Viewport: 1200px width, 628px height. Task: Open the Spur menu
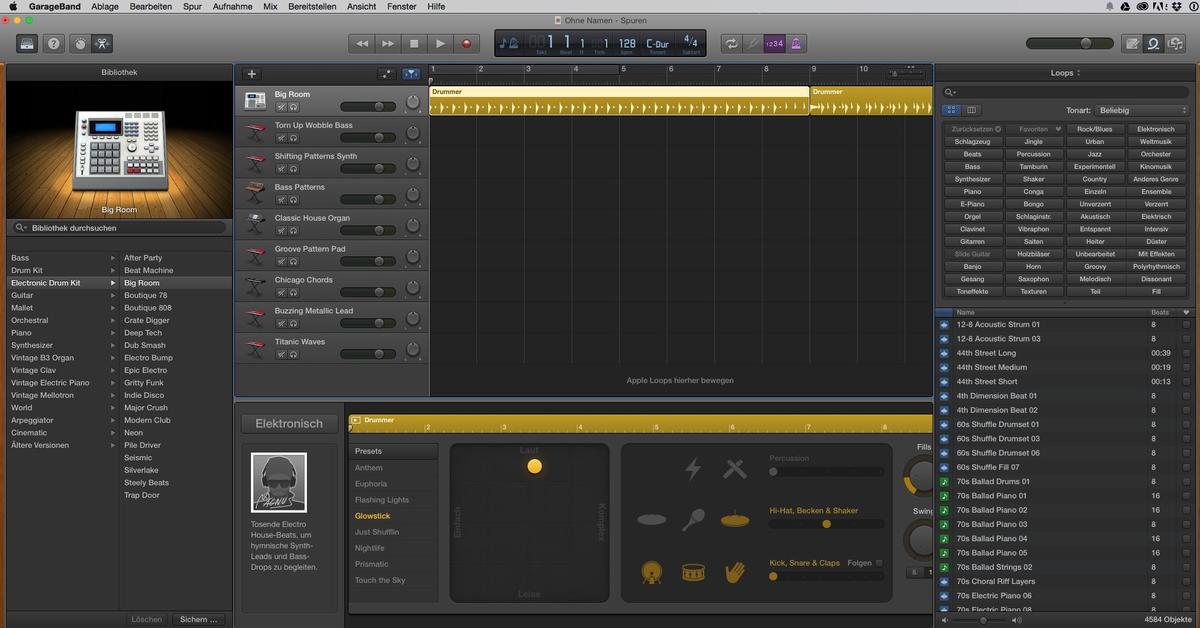click(x=192, y=6)
